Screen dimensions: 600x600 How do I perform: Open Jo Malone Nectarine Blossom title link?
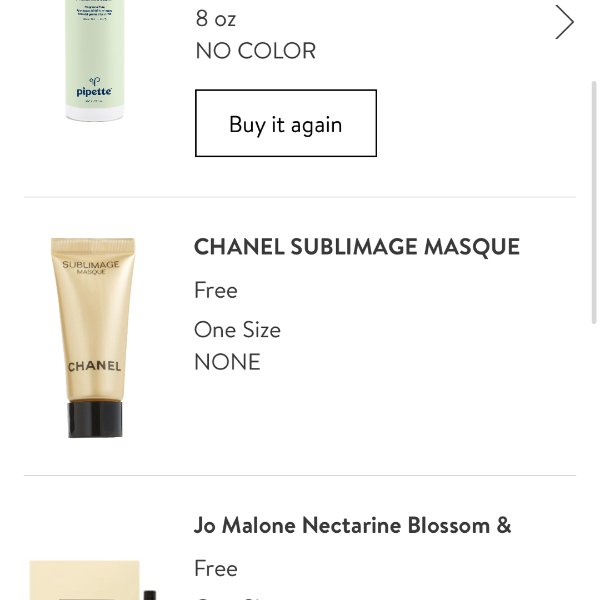[352, 525]
